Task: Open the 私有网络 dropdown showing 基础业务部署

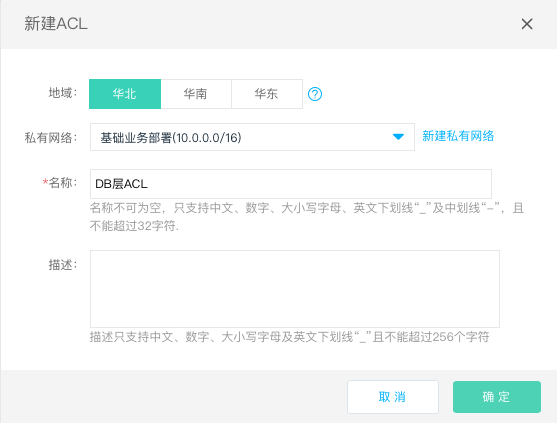Action: pyautogui.click(x=252, y=137)
